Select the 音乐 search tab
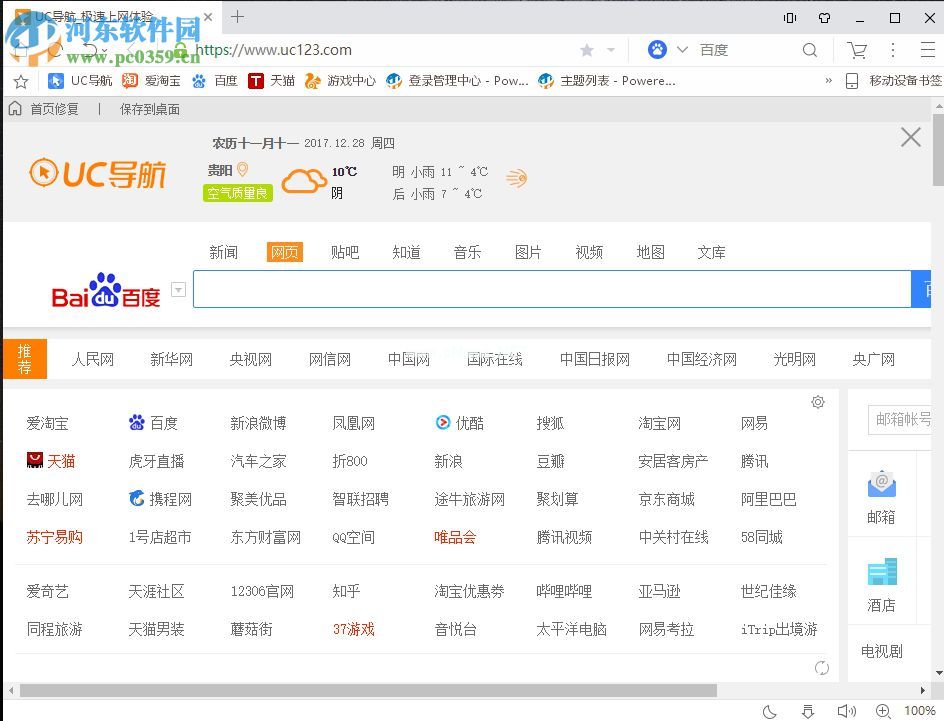The height and width of the screenshot is (721, 944). point(467,252)
